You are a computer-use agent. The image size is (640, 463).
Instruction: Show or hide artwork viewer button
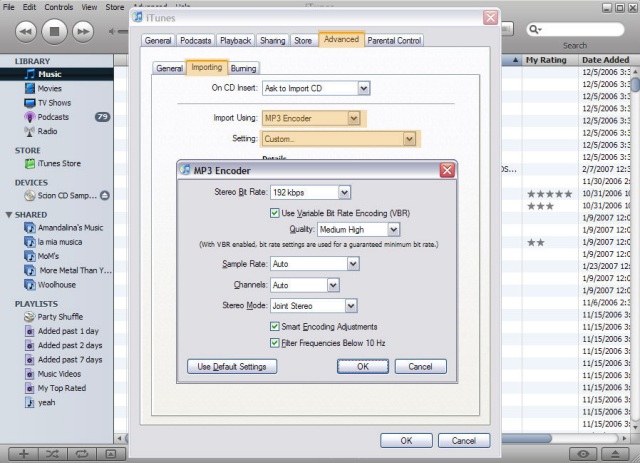[111, 454]
